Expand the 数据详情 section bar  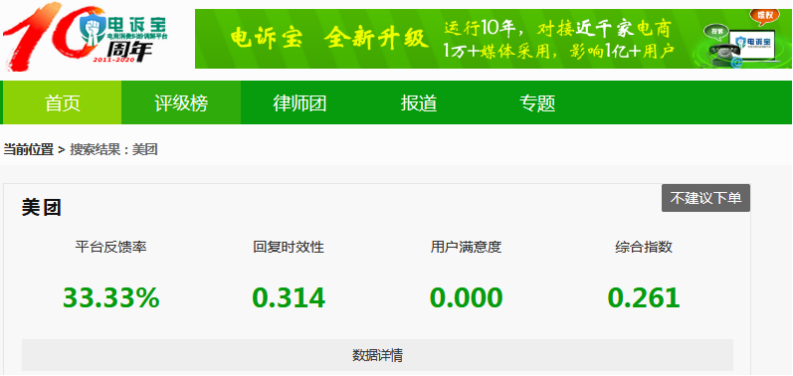click(377, 355)
